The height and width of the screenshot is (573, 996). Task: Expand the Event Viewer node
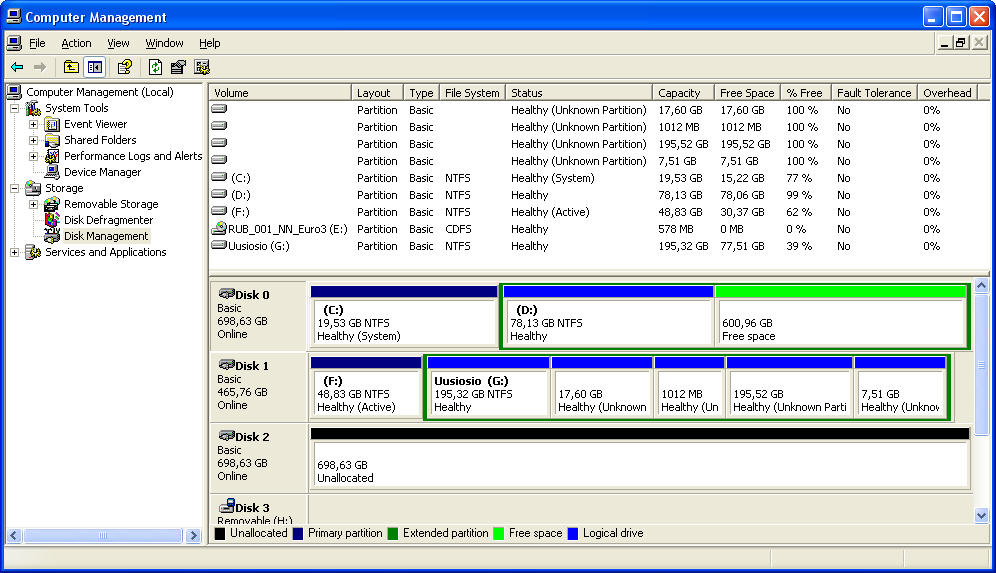click(34, 125)
